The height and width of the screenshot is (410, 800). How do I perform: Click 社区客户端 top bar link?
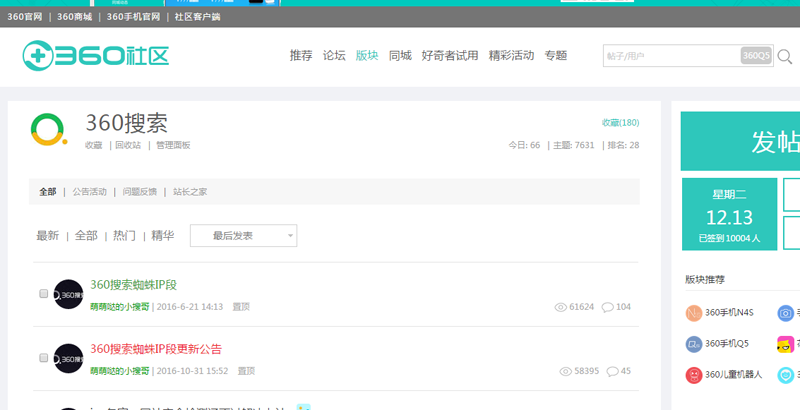(x=197, y=17)
